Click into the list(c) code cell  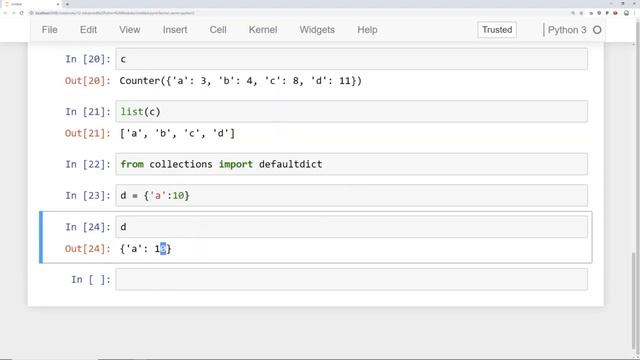[x=351, y=111]
